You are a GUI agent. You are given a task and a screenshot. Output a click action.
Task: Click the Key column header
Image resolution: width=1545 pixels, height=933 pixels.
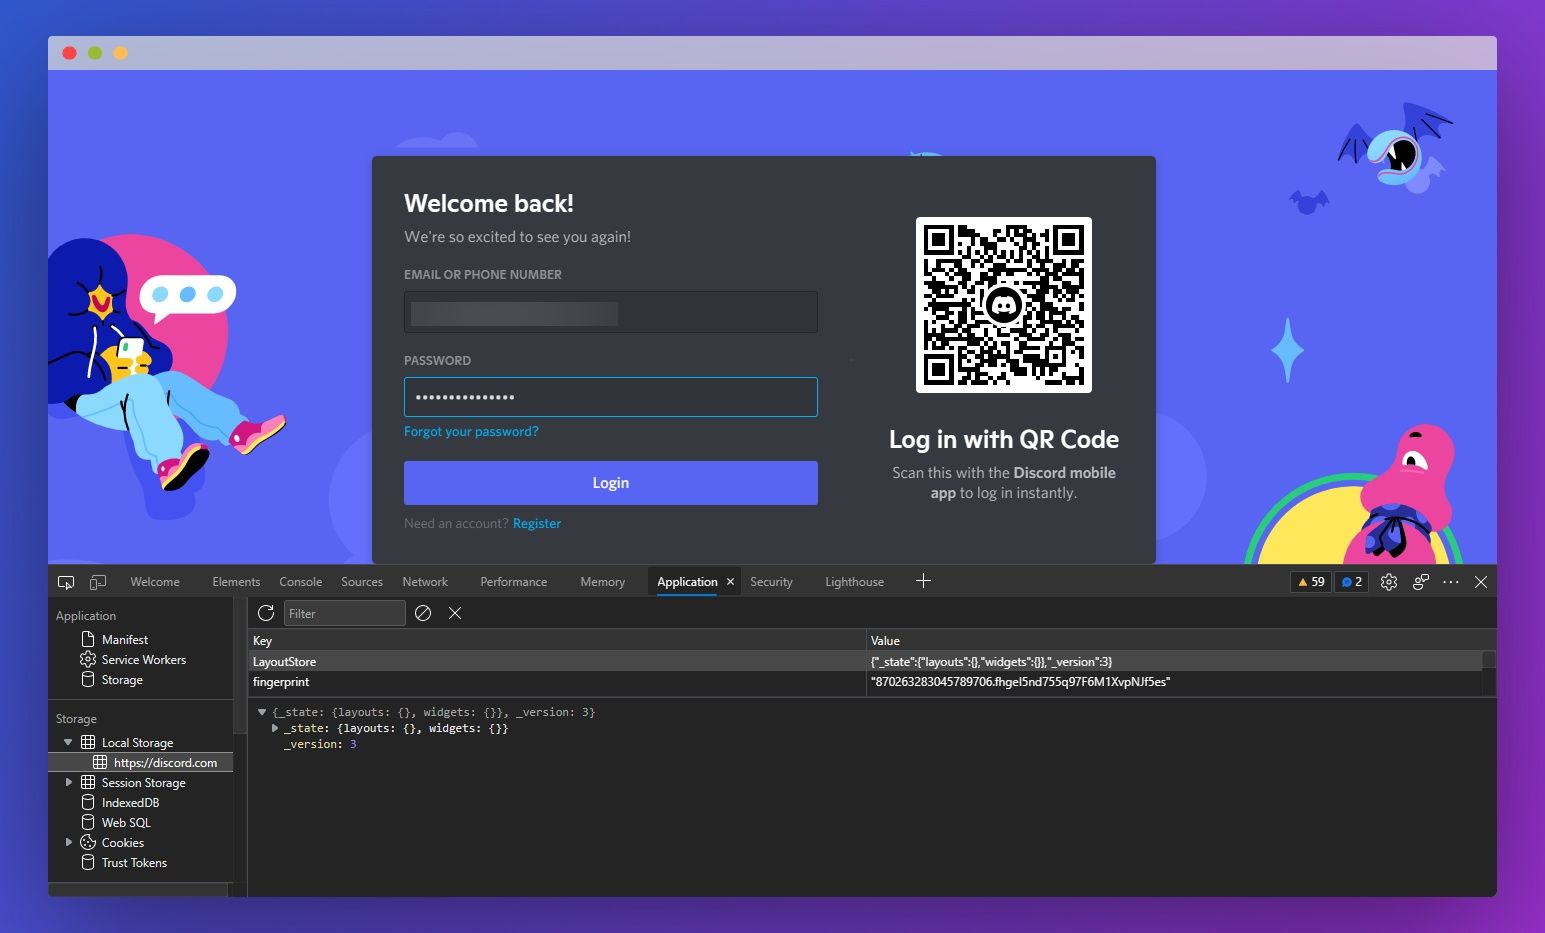pos(557,640)
